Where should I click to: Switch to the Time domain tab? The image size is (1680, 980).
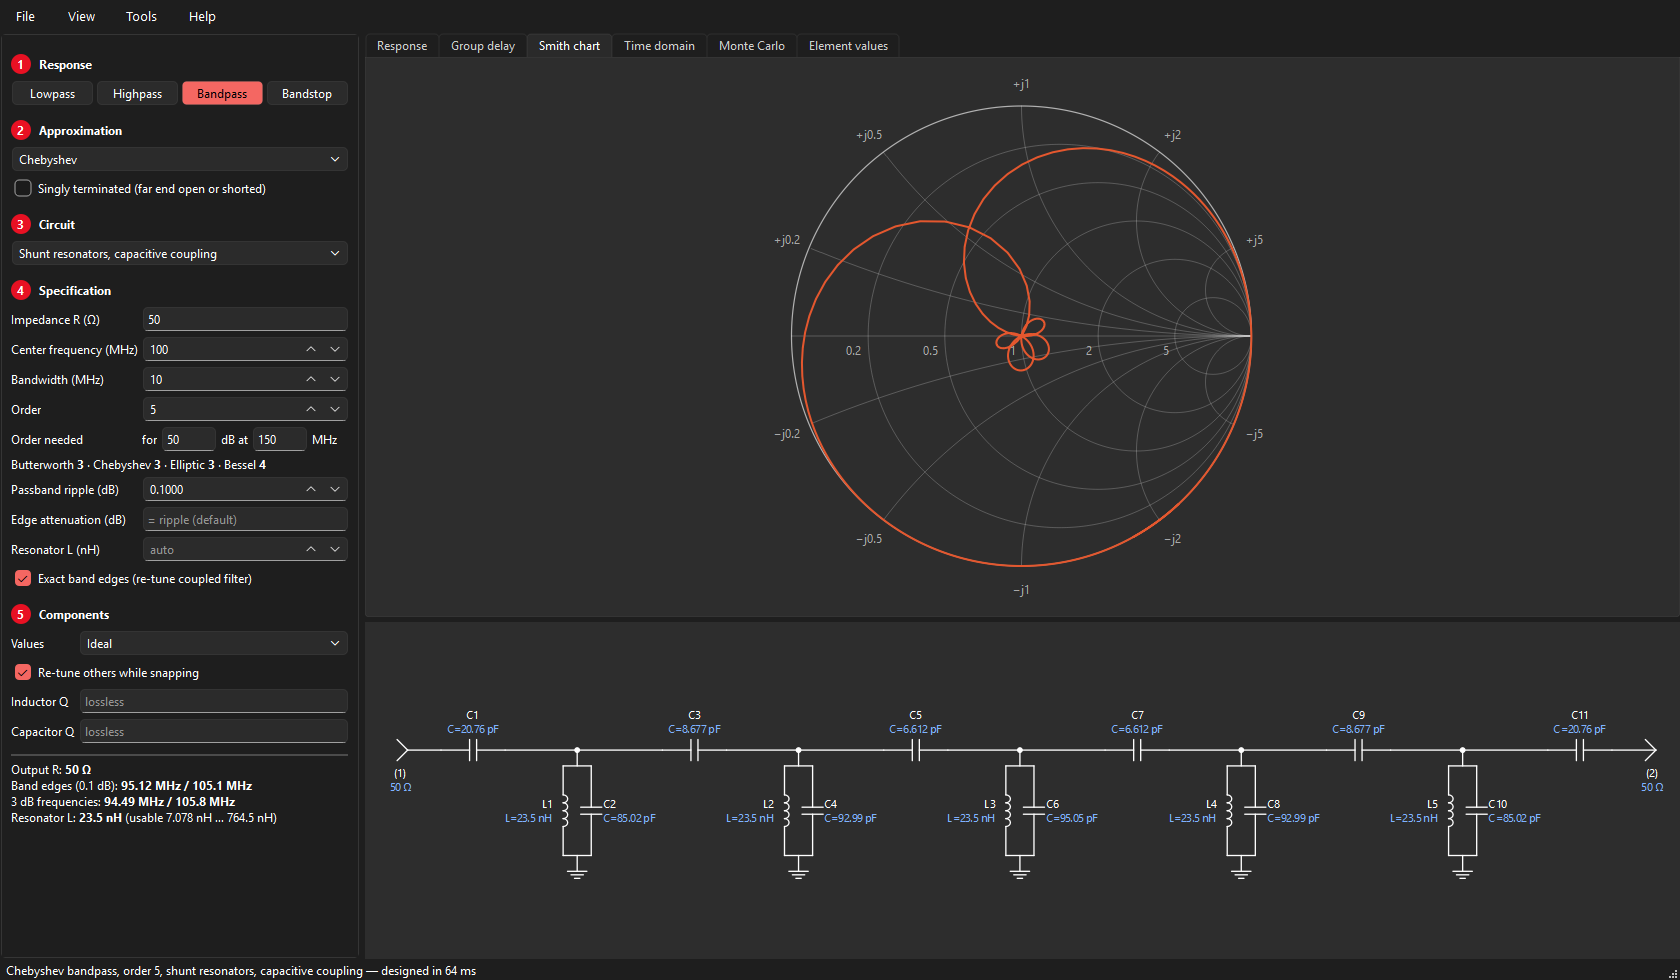[659, 45]
